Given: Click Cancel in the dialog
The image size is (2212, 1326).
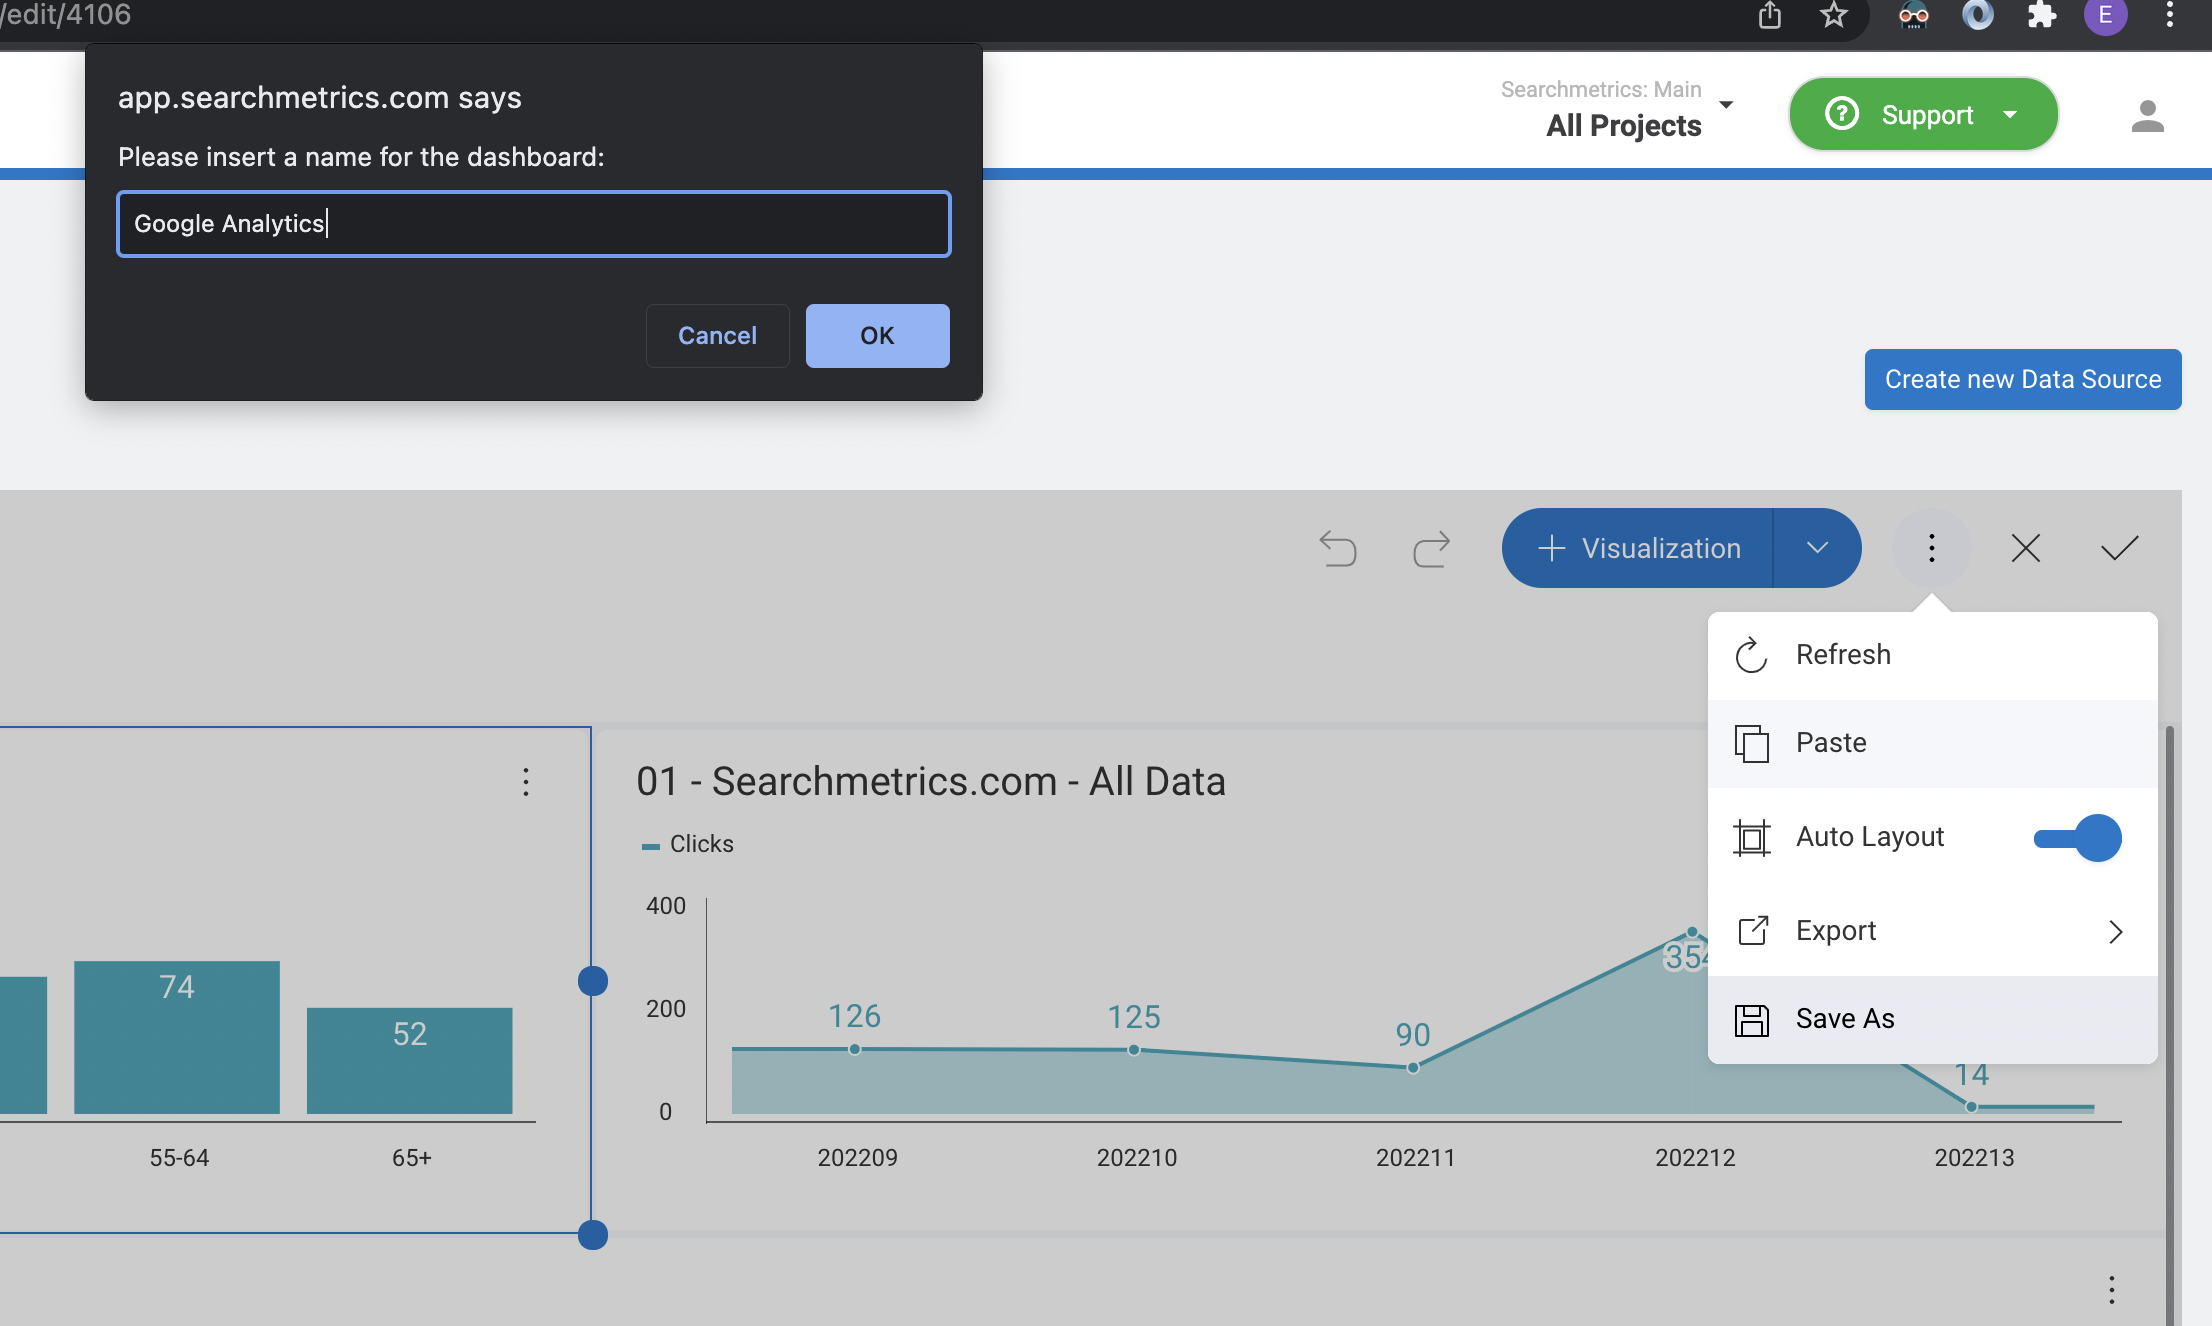Looking at the screenshot, I should (717, 336).
